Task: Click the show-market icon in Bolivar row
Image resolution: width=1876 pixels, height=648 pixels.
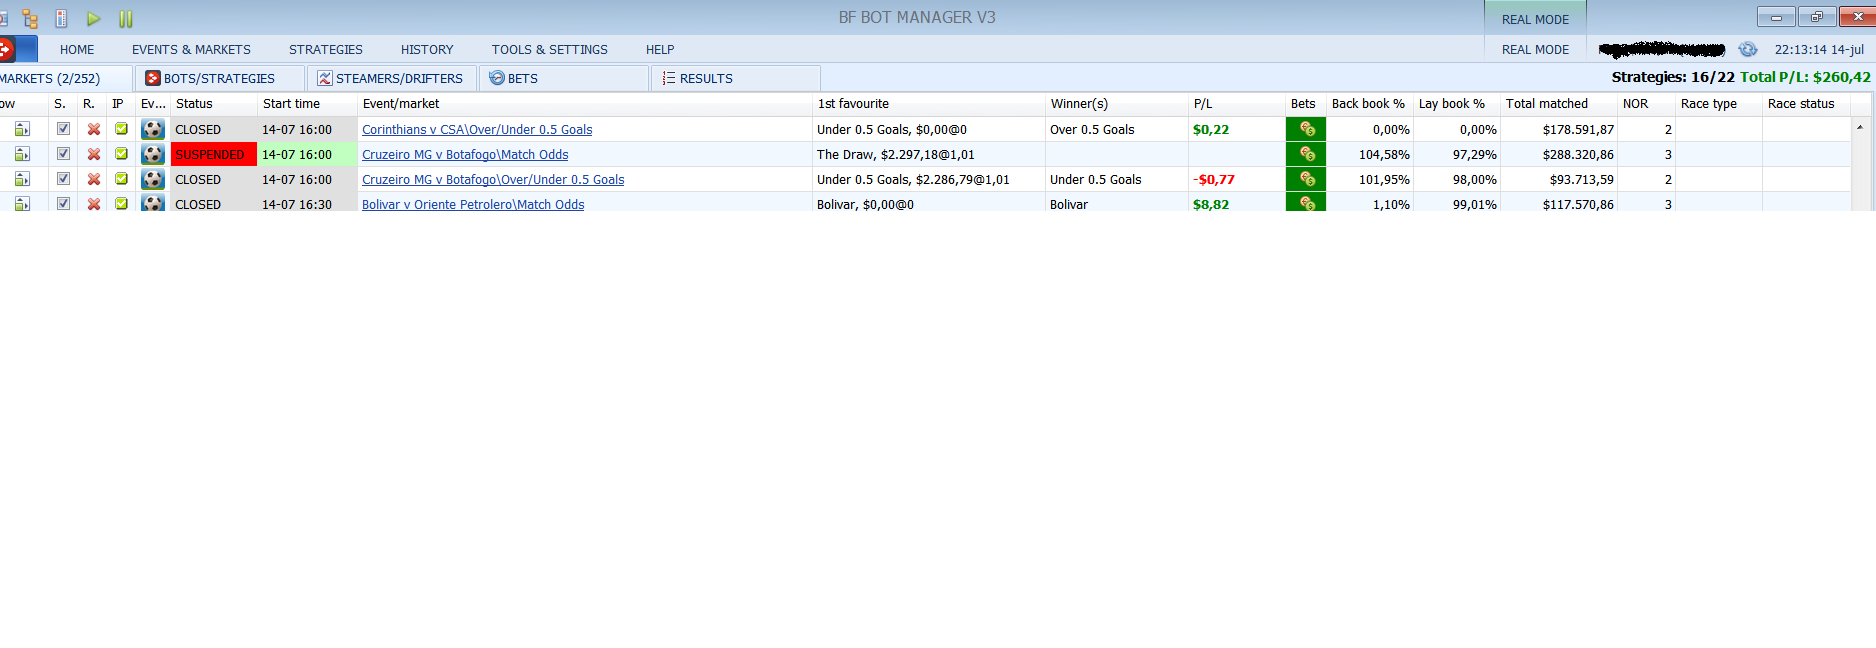Action: click(22, 203)
